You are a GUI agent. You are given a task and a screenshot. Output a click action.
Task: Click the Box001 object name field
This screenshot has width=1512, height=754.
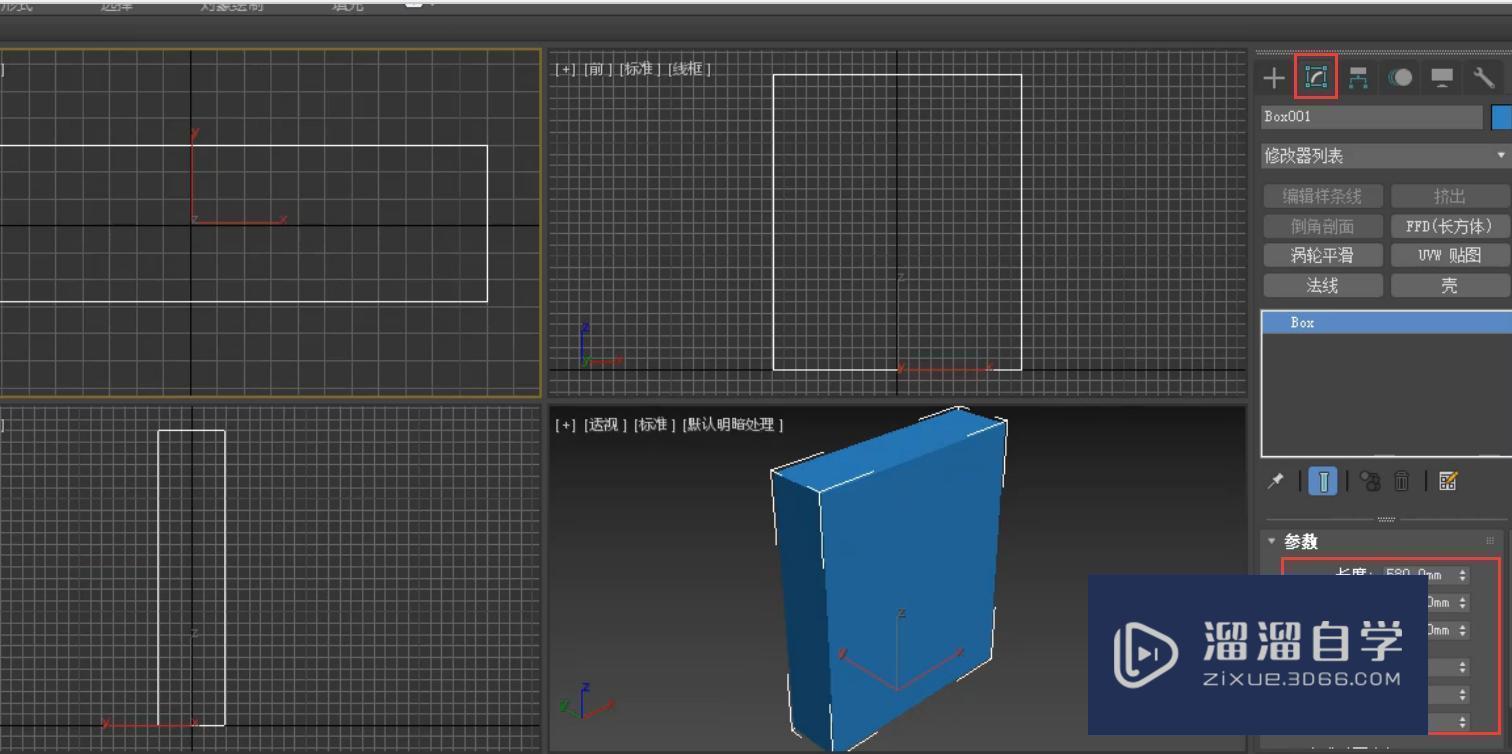(1371, 117)
